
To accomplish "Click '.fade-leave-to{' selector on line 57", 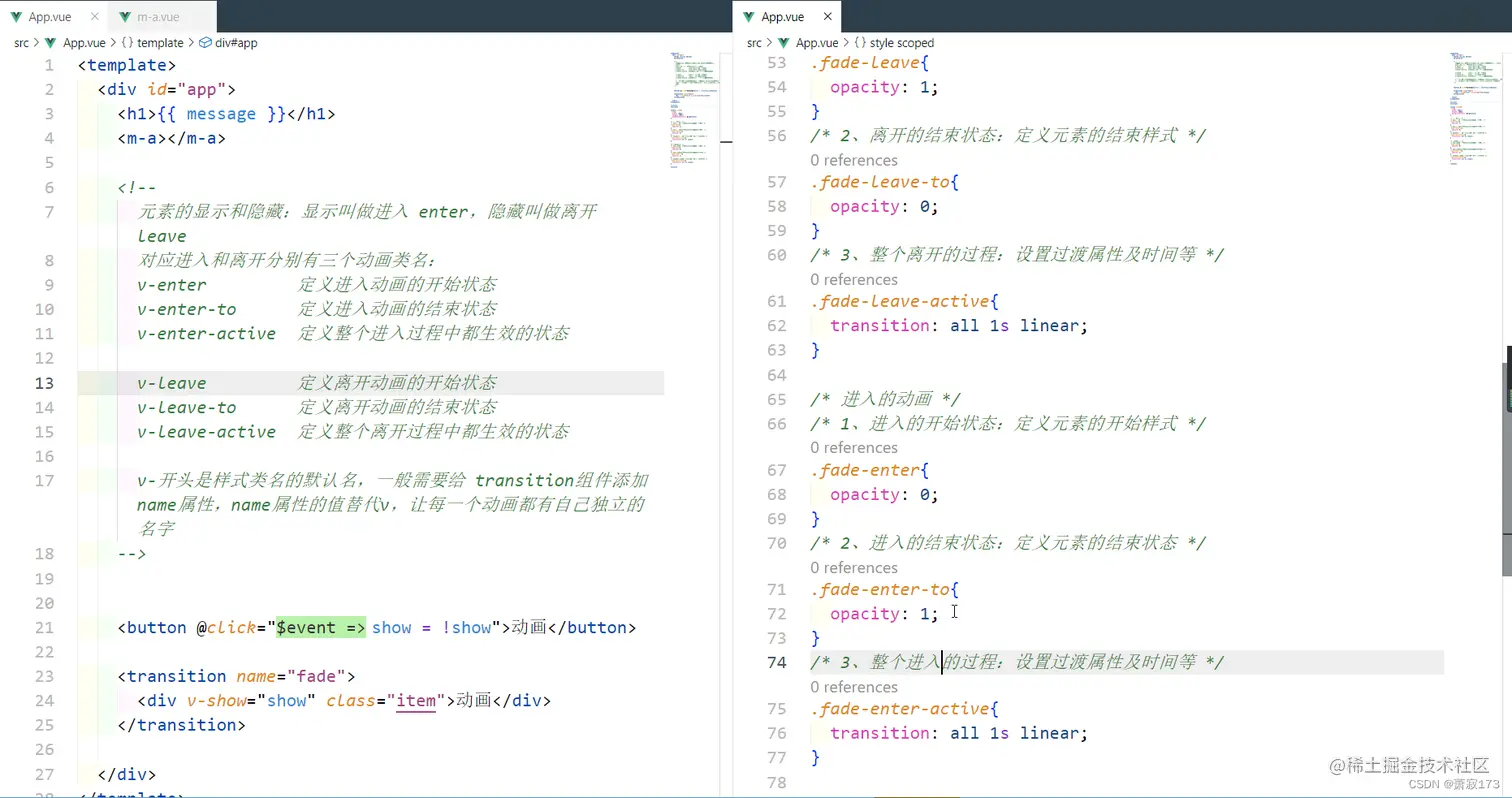I will coord(885,182).
